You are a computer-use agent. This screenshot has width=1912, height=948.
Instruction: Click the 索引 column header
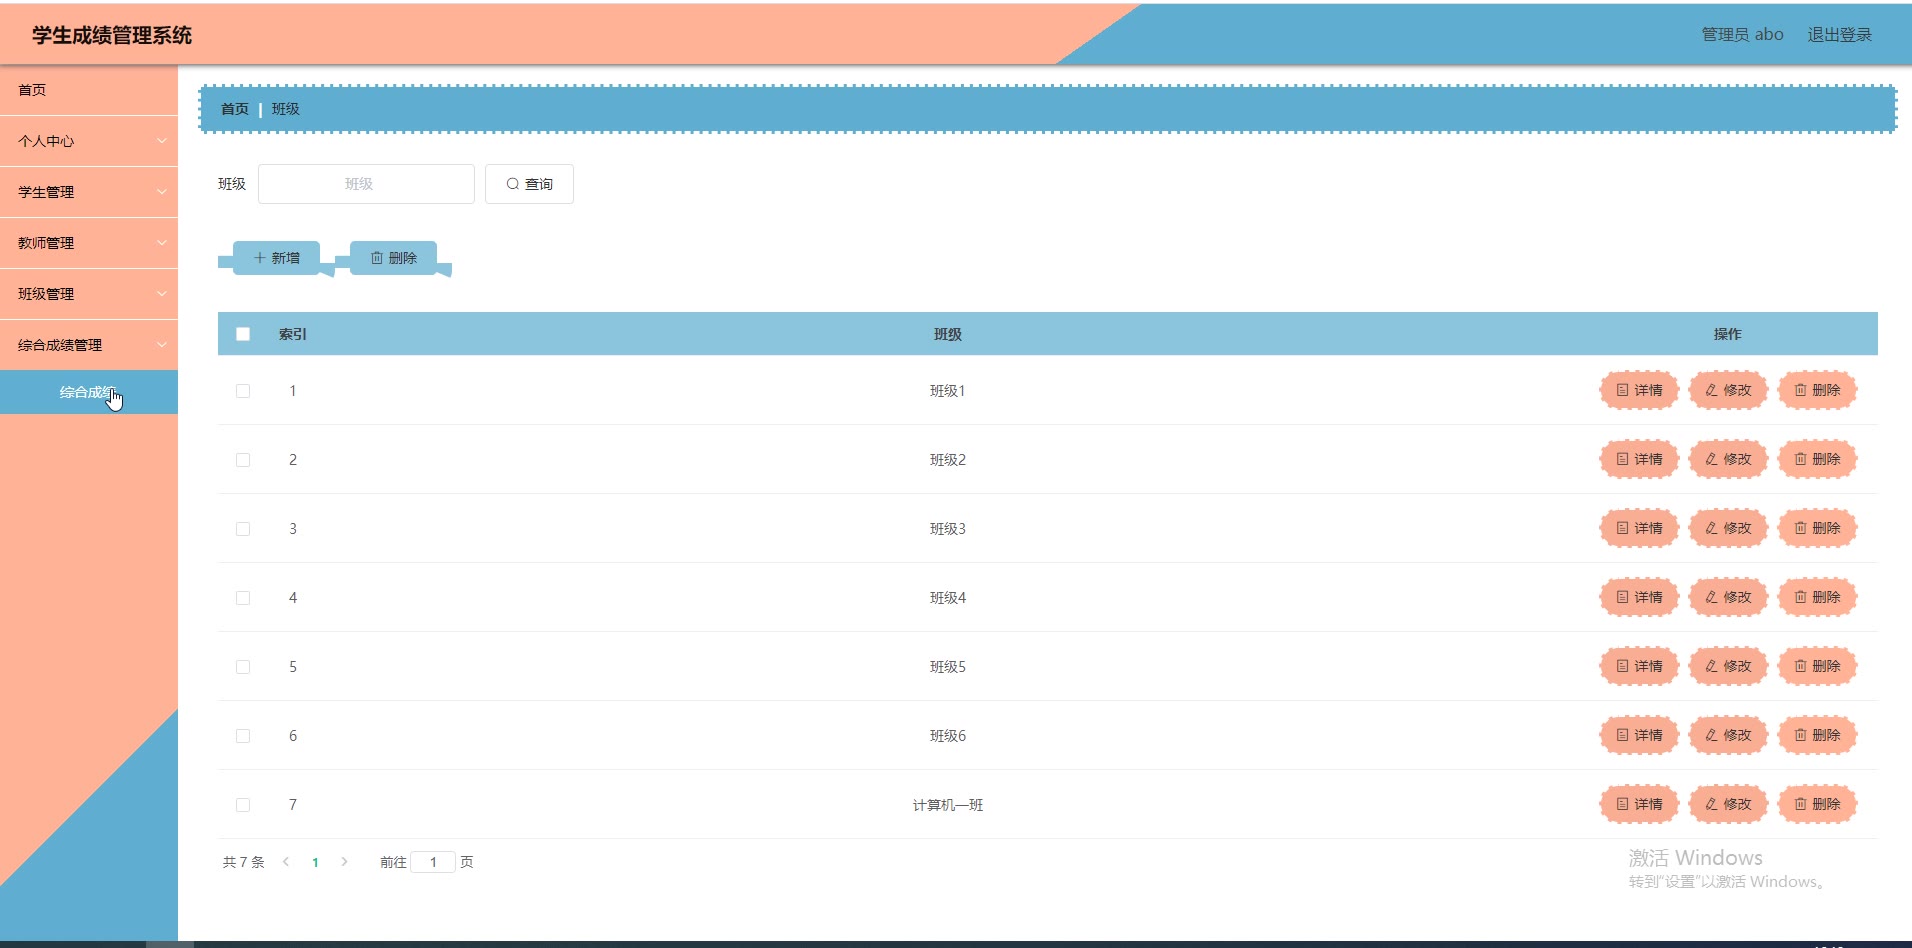(293, 334)
